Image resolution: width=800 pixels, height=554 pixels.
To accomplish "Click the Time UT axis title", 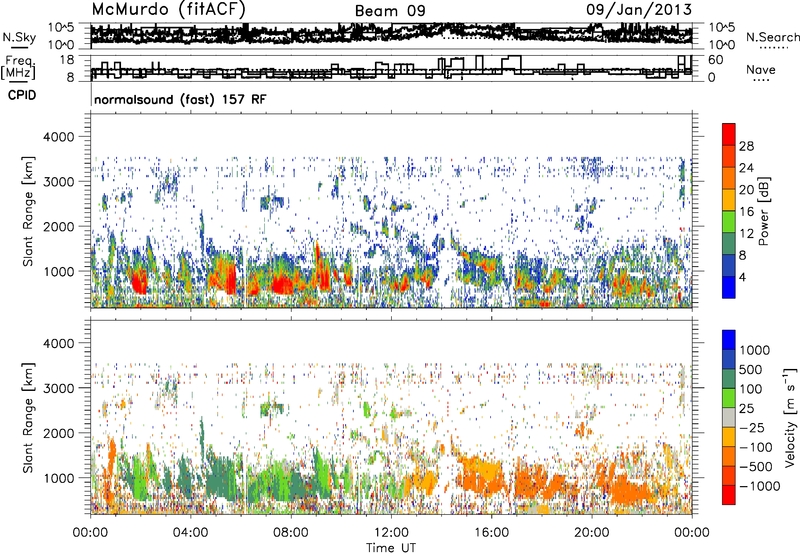I will click(391, 548).
